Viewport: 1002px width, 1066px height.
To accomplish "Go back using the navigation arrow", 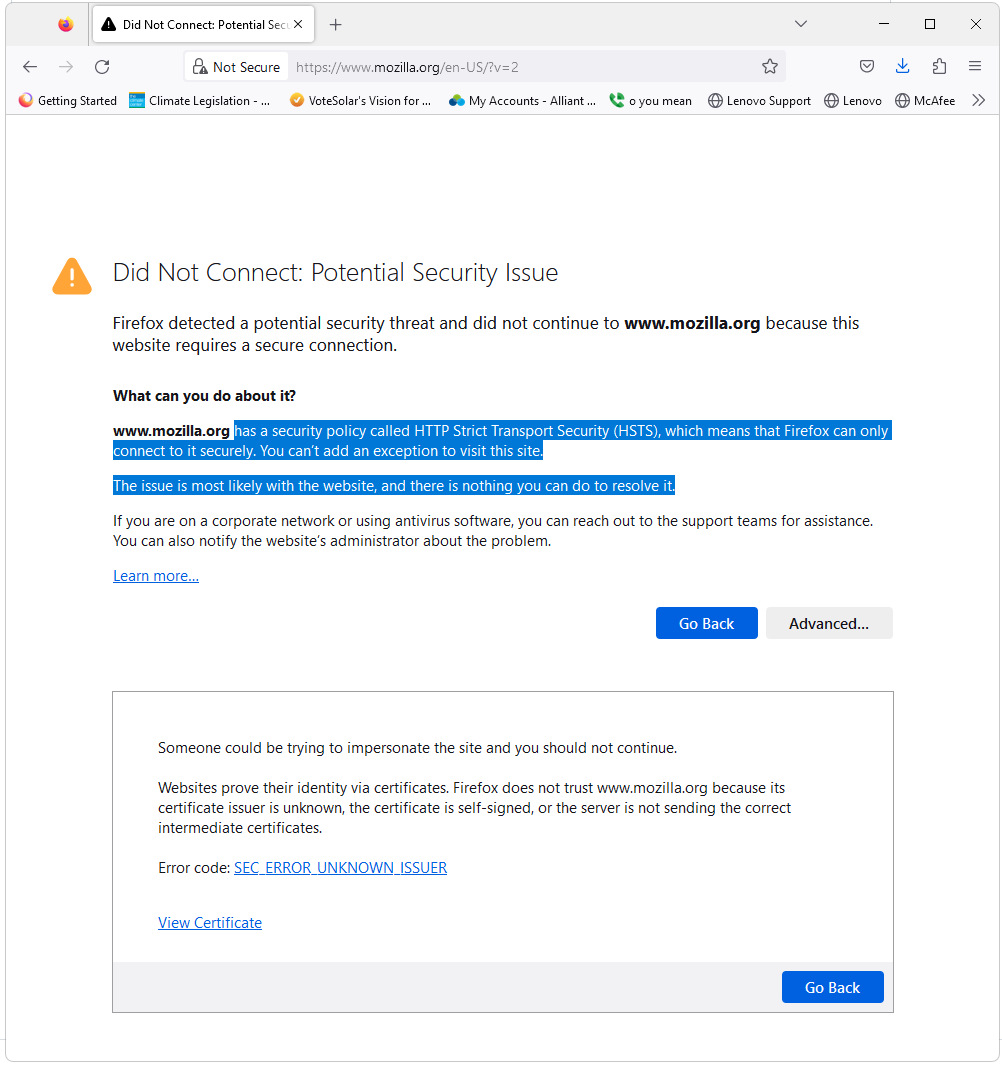I will [29, 66].
